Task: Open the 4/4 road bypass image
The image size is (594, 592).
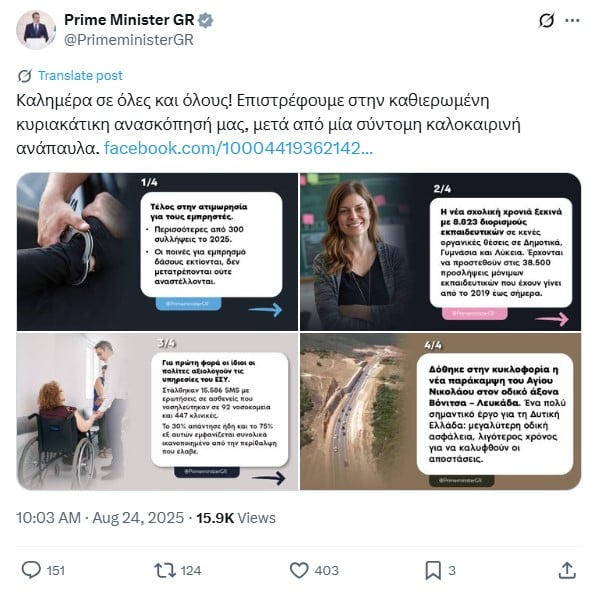Action: pos(441,411)
